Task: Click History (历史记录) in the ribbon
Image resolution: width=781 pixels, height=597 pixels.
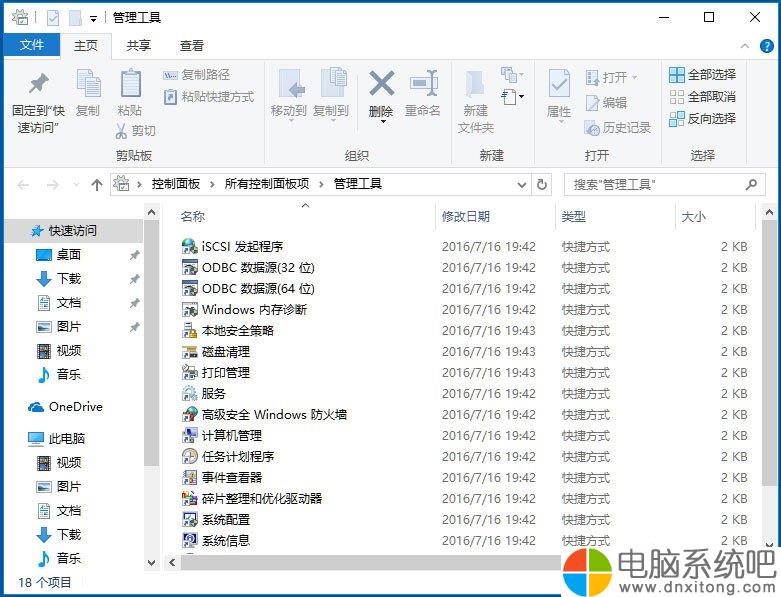Action: (x=618, y=128)
